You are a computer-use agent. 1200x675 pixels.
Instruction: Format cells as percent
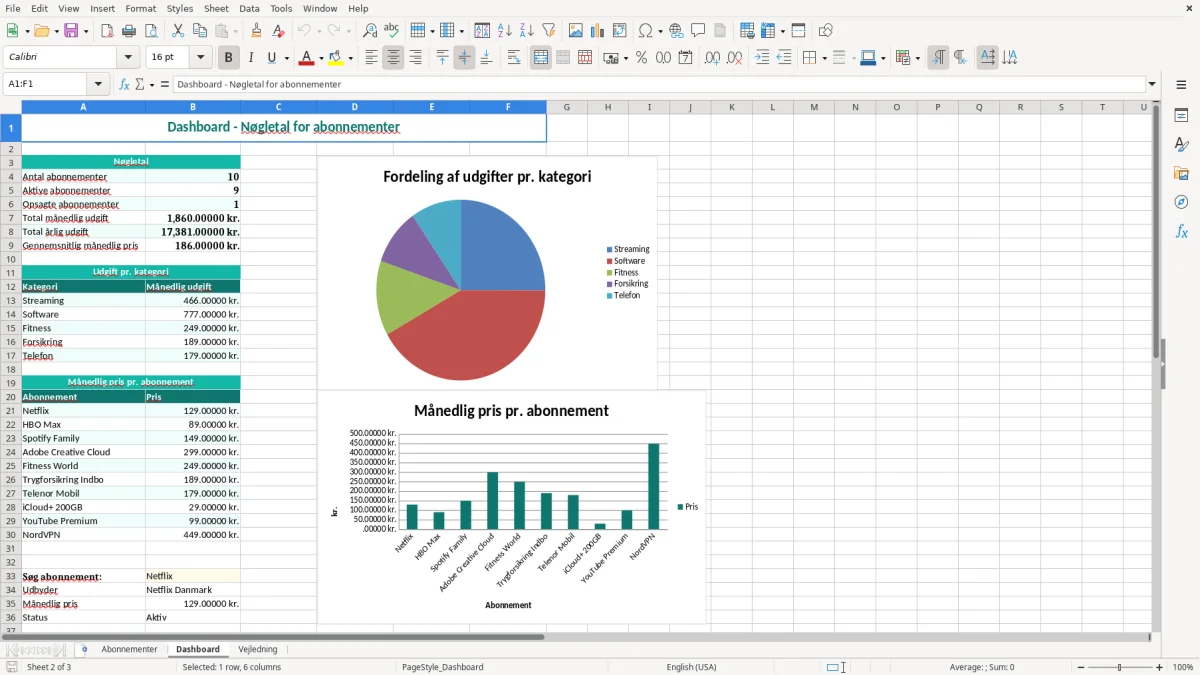click(641, 58)
